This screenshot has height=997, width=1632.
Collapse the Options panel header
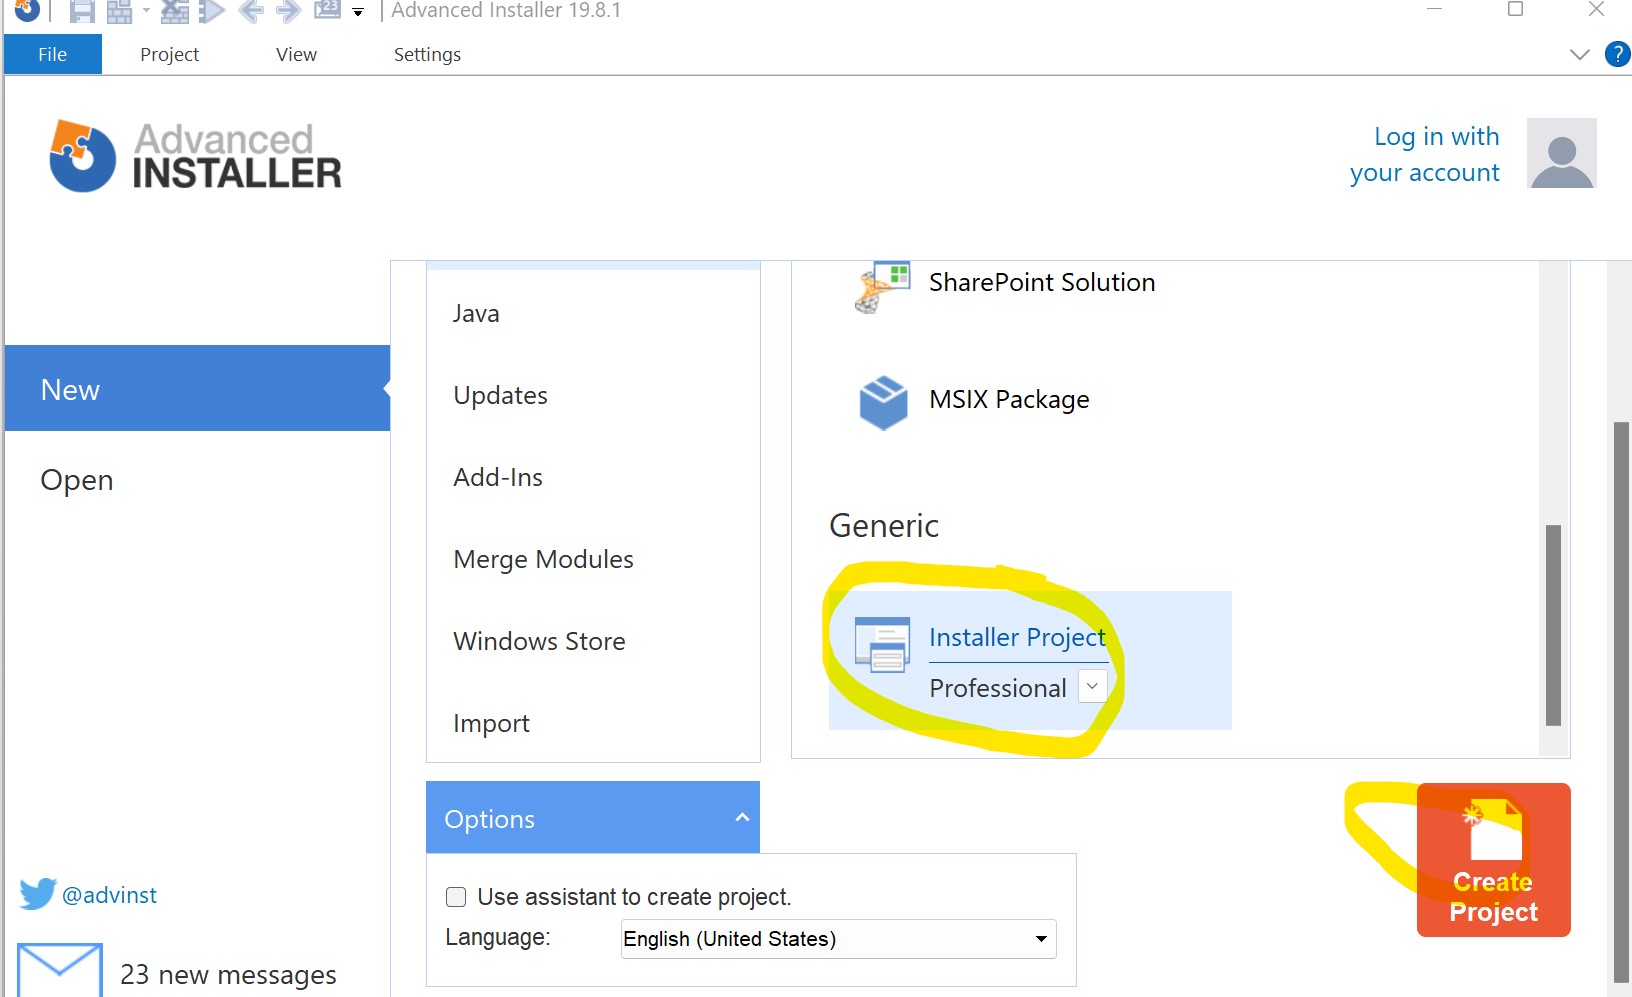coord(593,818)
